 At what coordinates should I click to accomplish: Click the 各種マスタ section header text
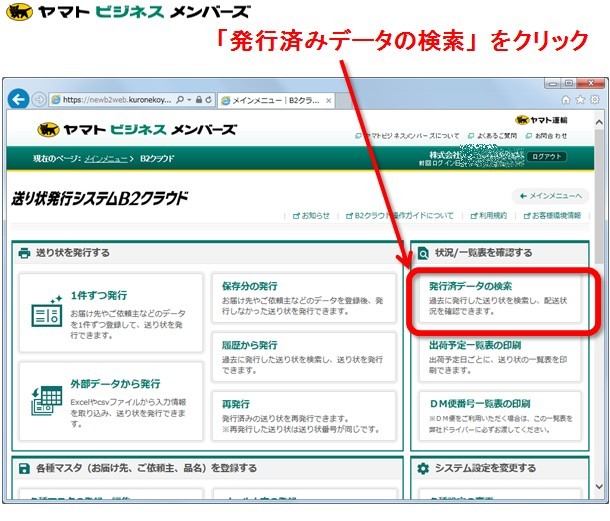[146, 468]
